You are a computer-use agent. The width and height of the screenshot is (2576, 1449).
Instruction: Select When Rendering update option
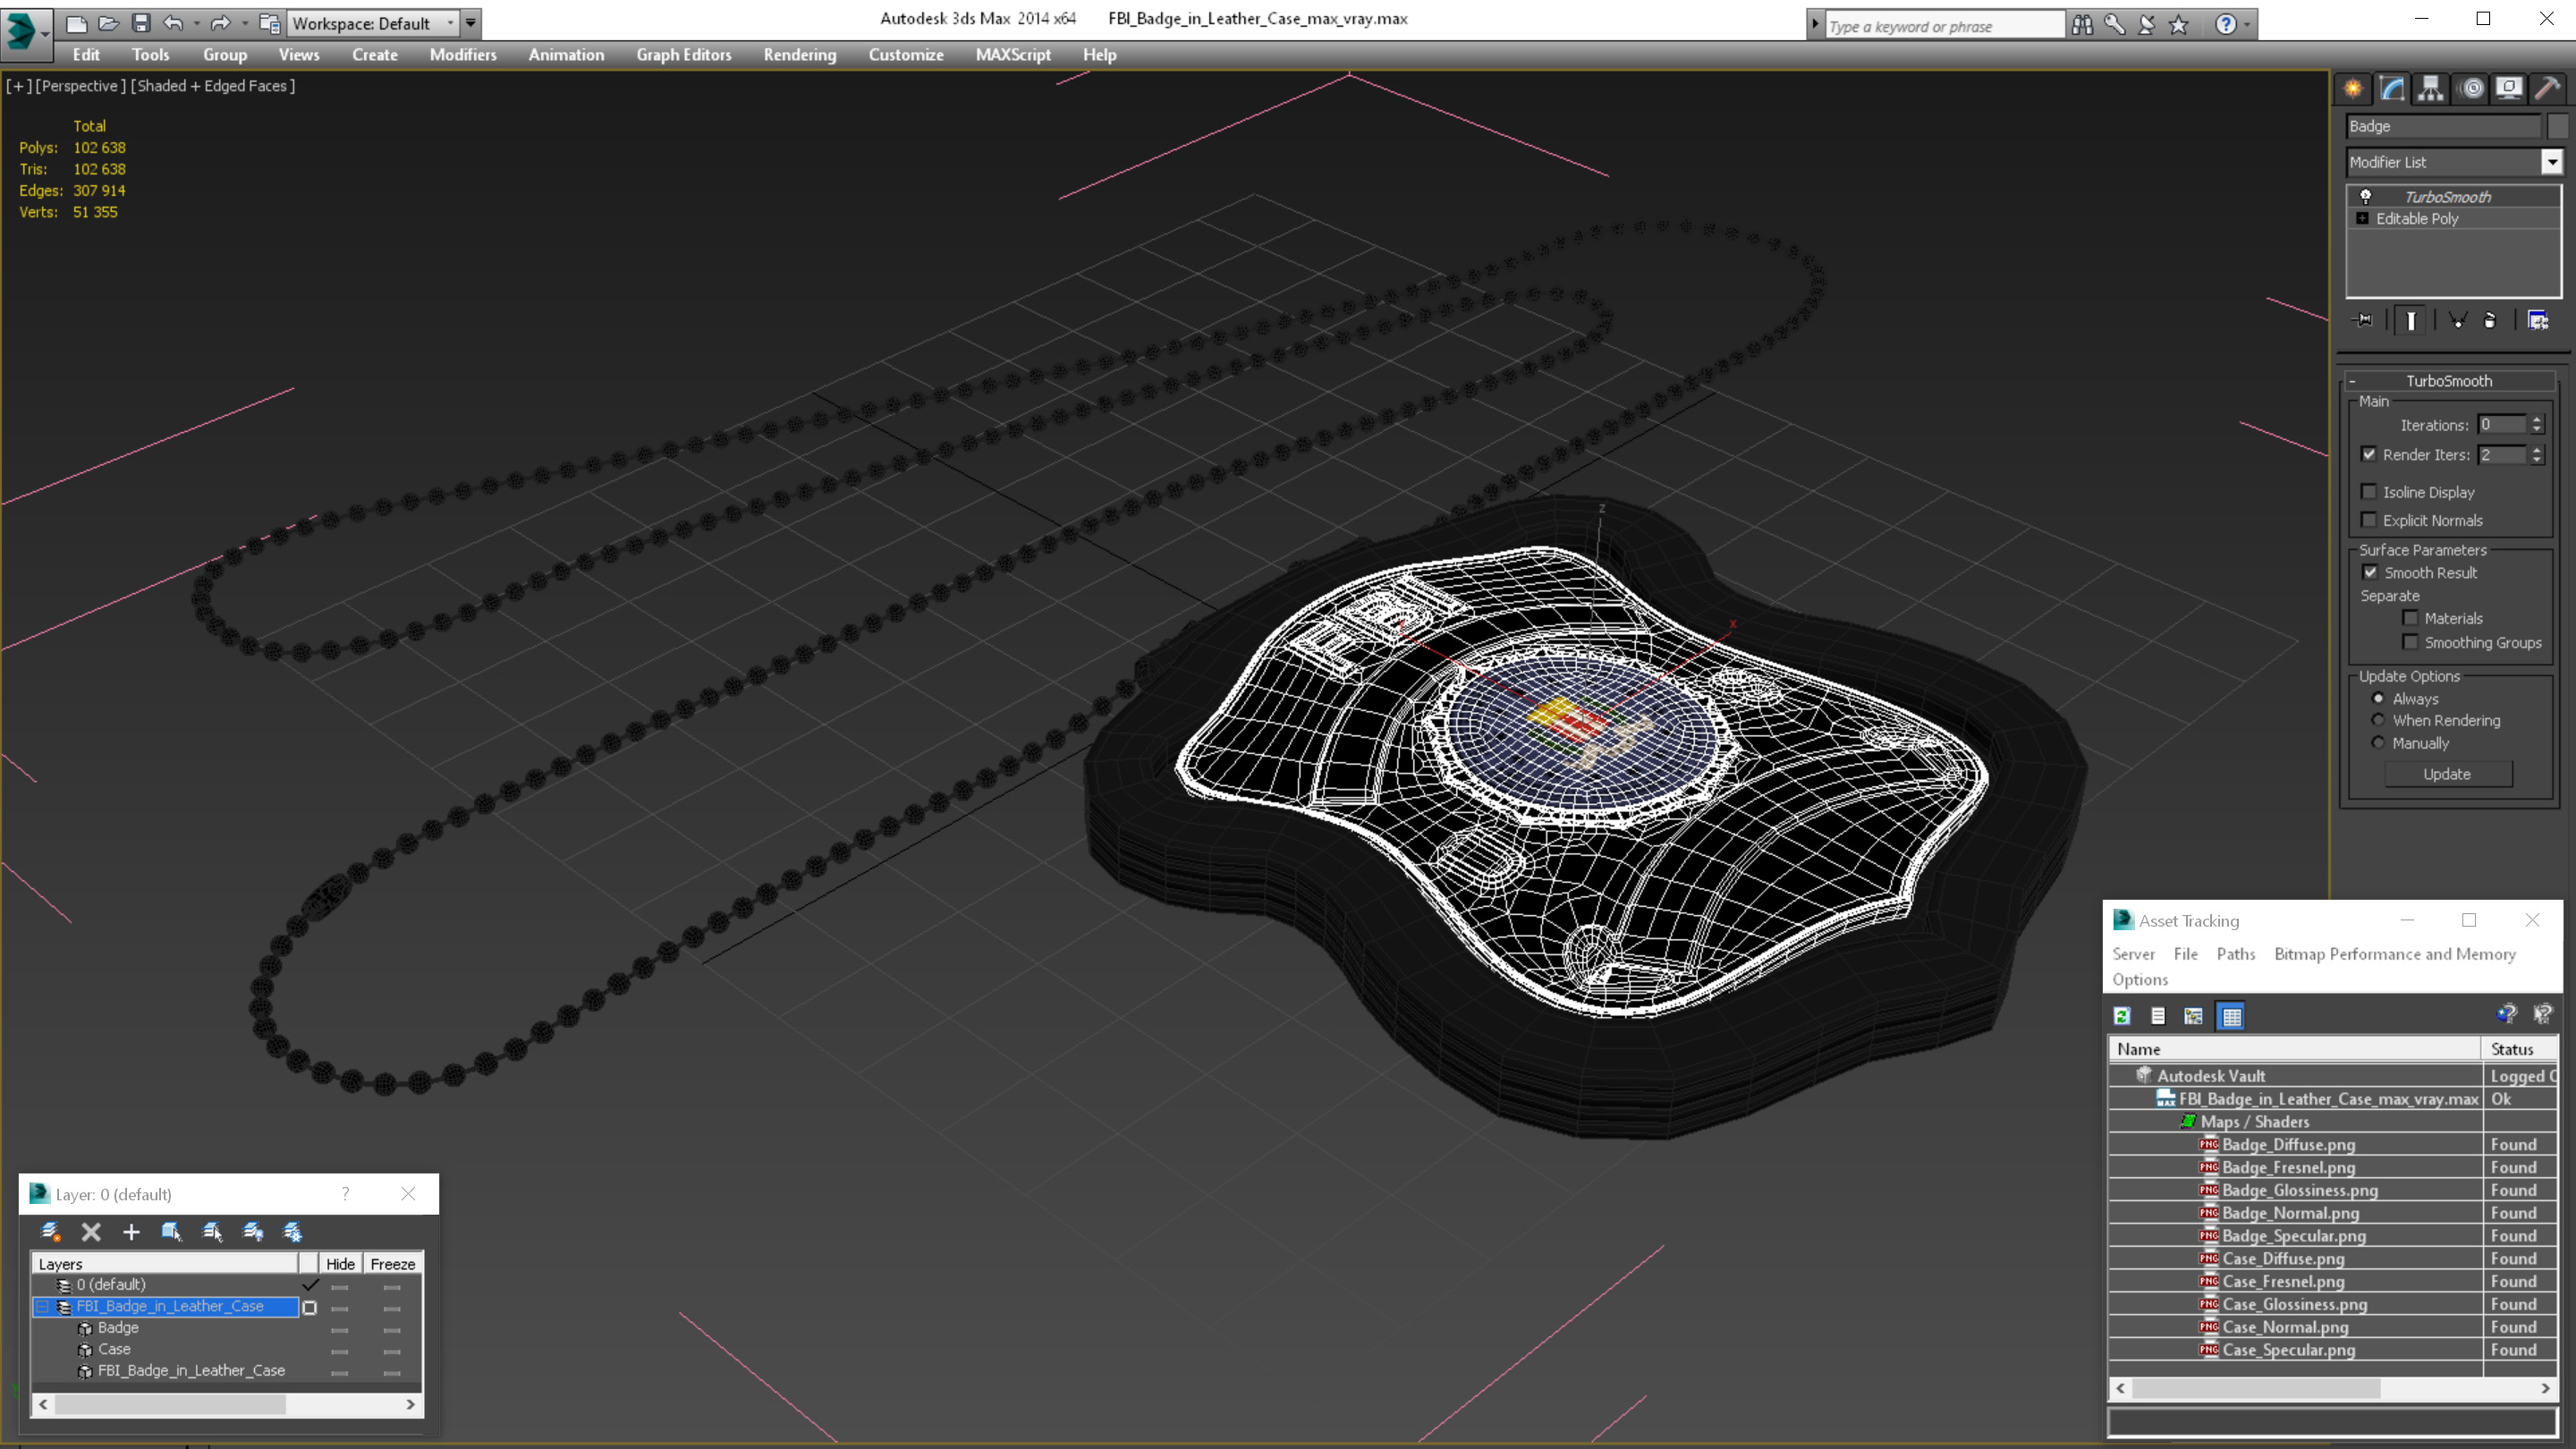[2378, 720]
